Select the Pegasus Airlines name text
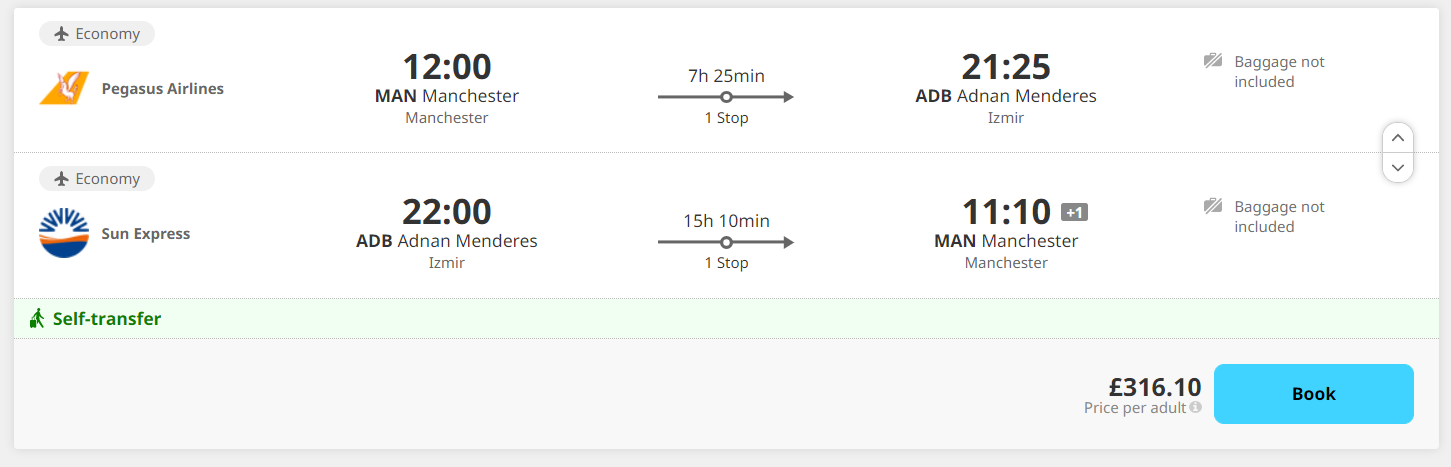 pos(163,89)
